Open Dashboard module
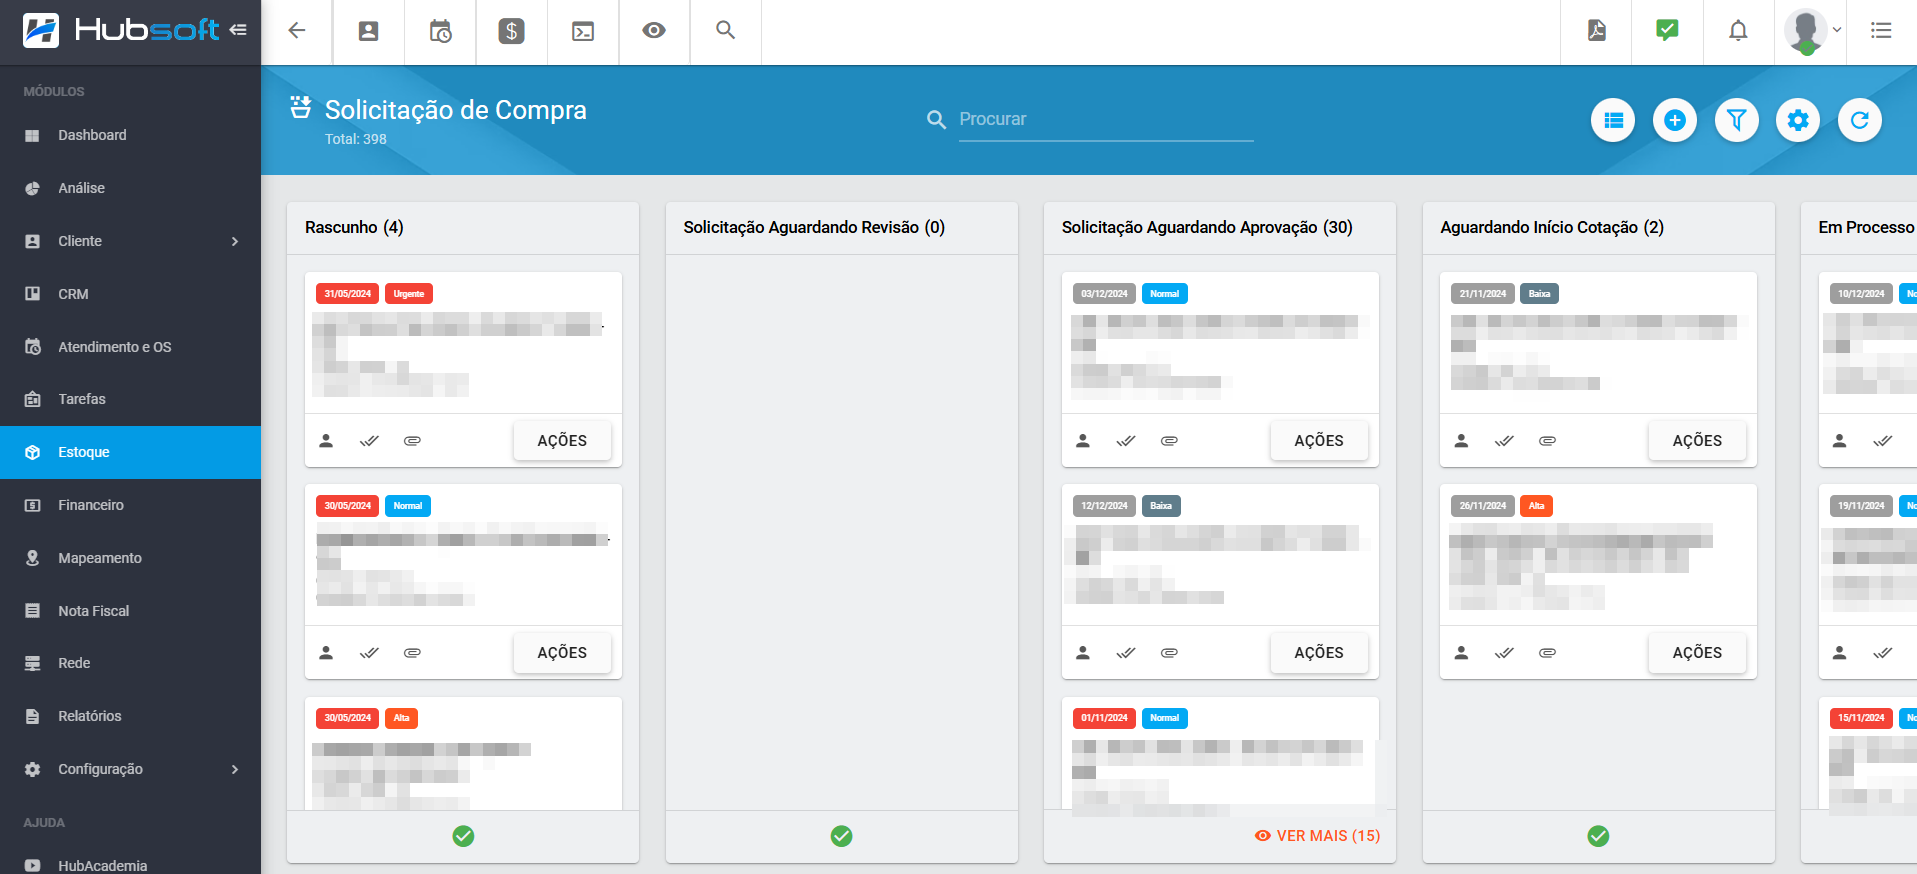The image size is (1917, 874). click(130, 135)
